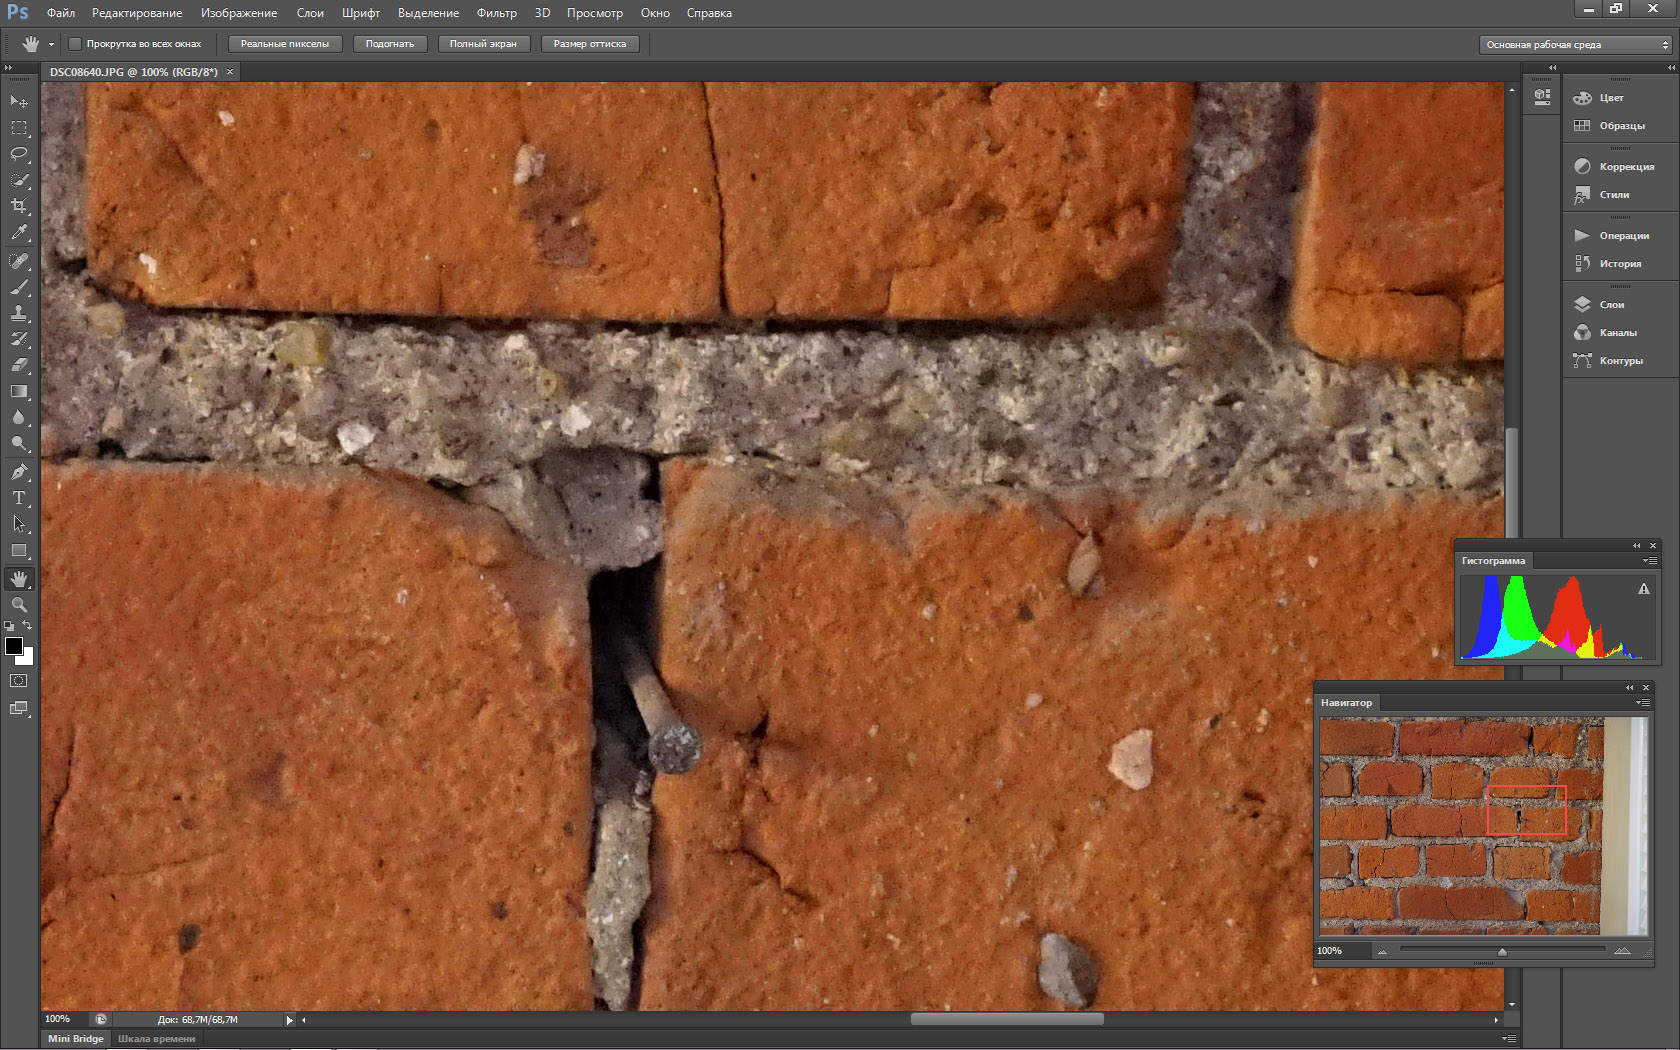Switch to the 'Шкала времени' tab
This screenshot has width=1680, height=1050.
coord(157,1038)
